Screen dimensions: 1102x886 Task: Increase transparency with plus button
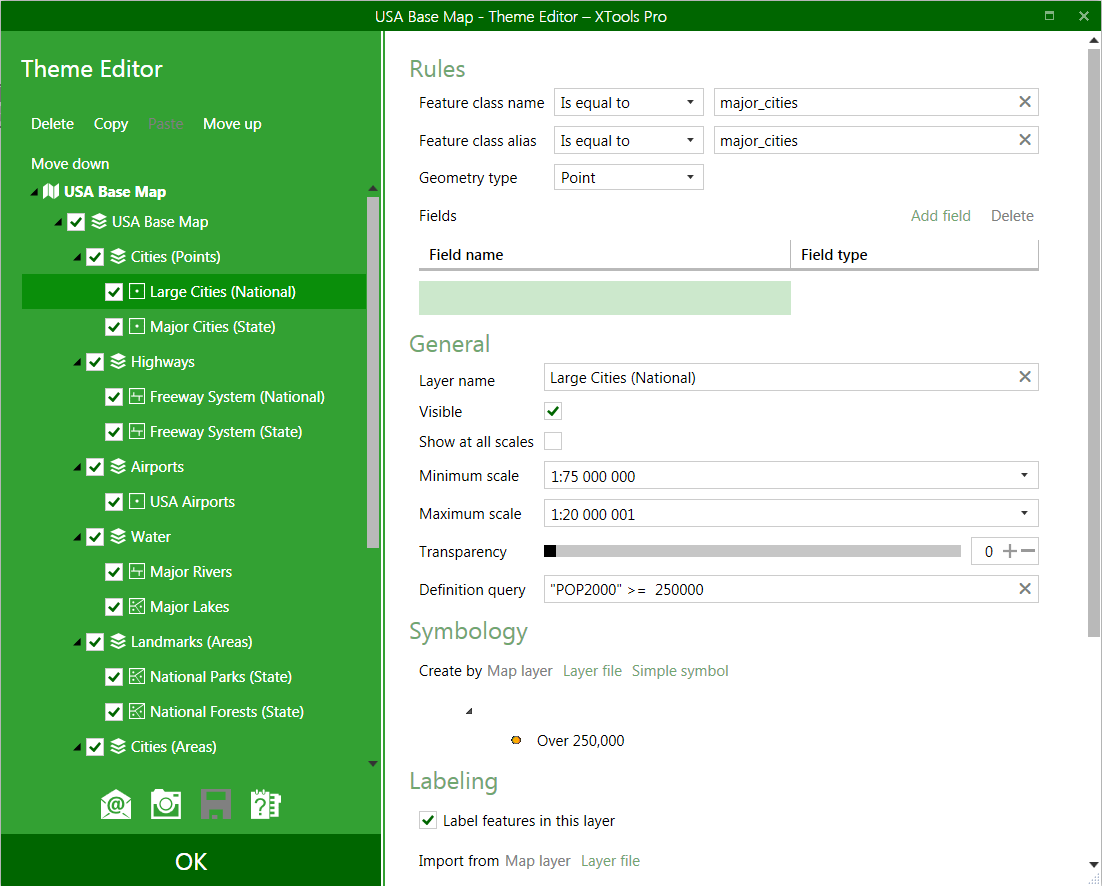point(1009,552)
